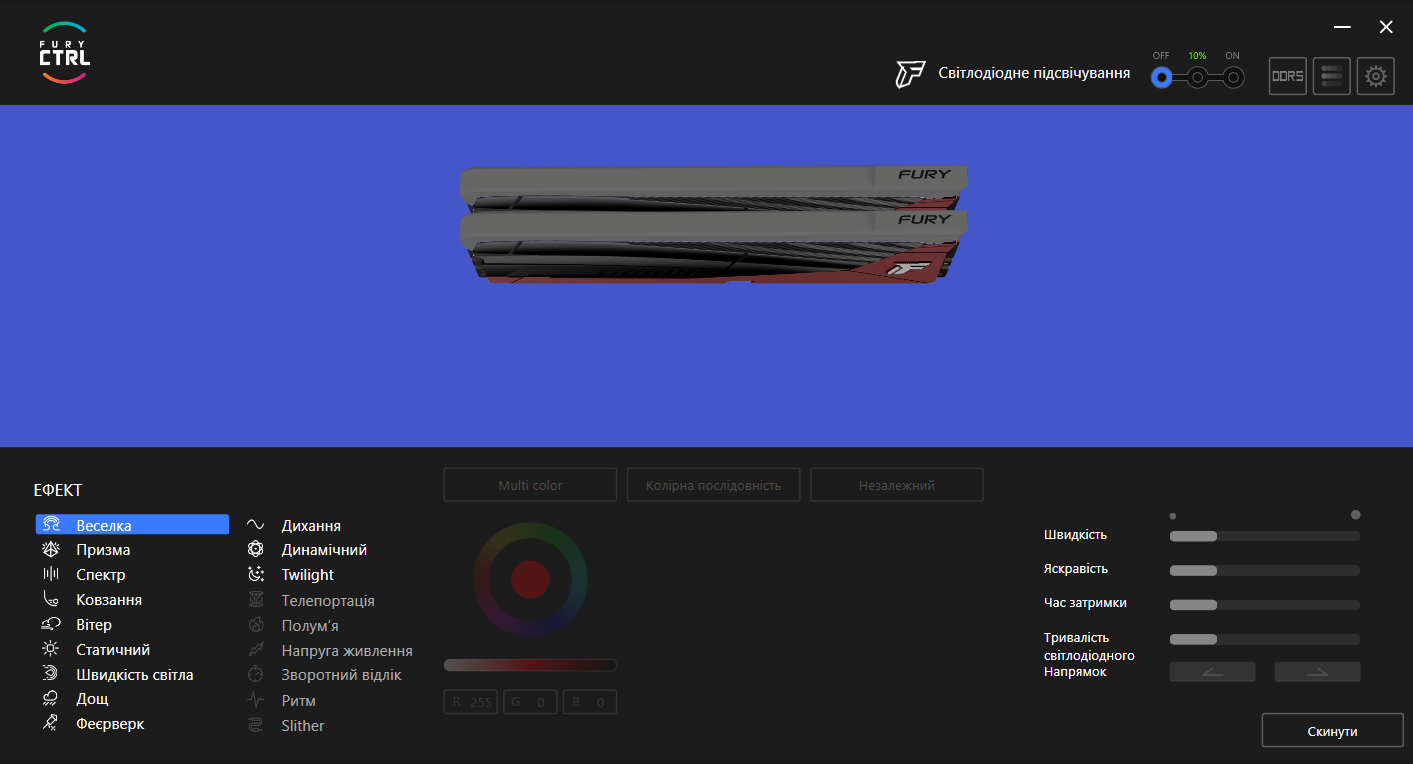Set LED lighting switch to 10%
This screenshot has width=1413, height=764.
(x=1197, y=77)
